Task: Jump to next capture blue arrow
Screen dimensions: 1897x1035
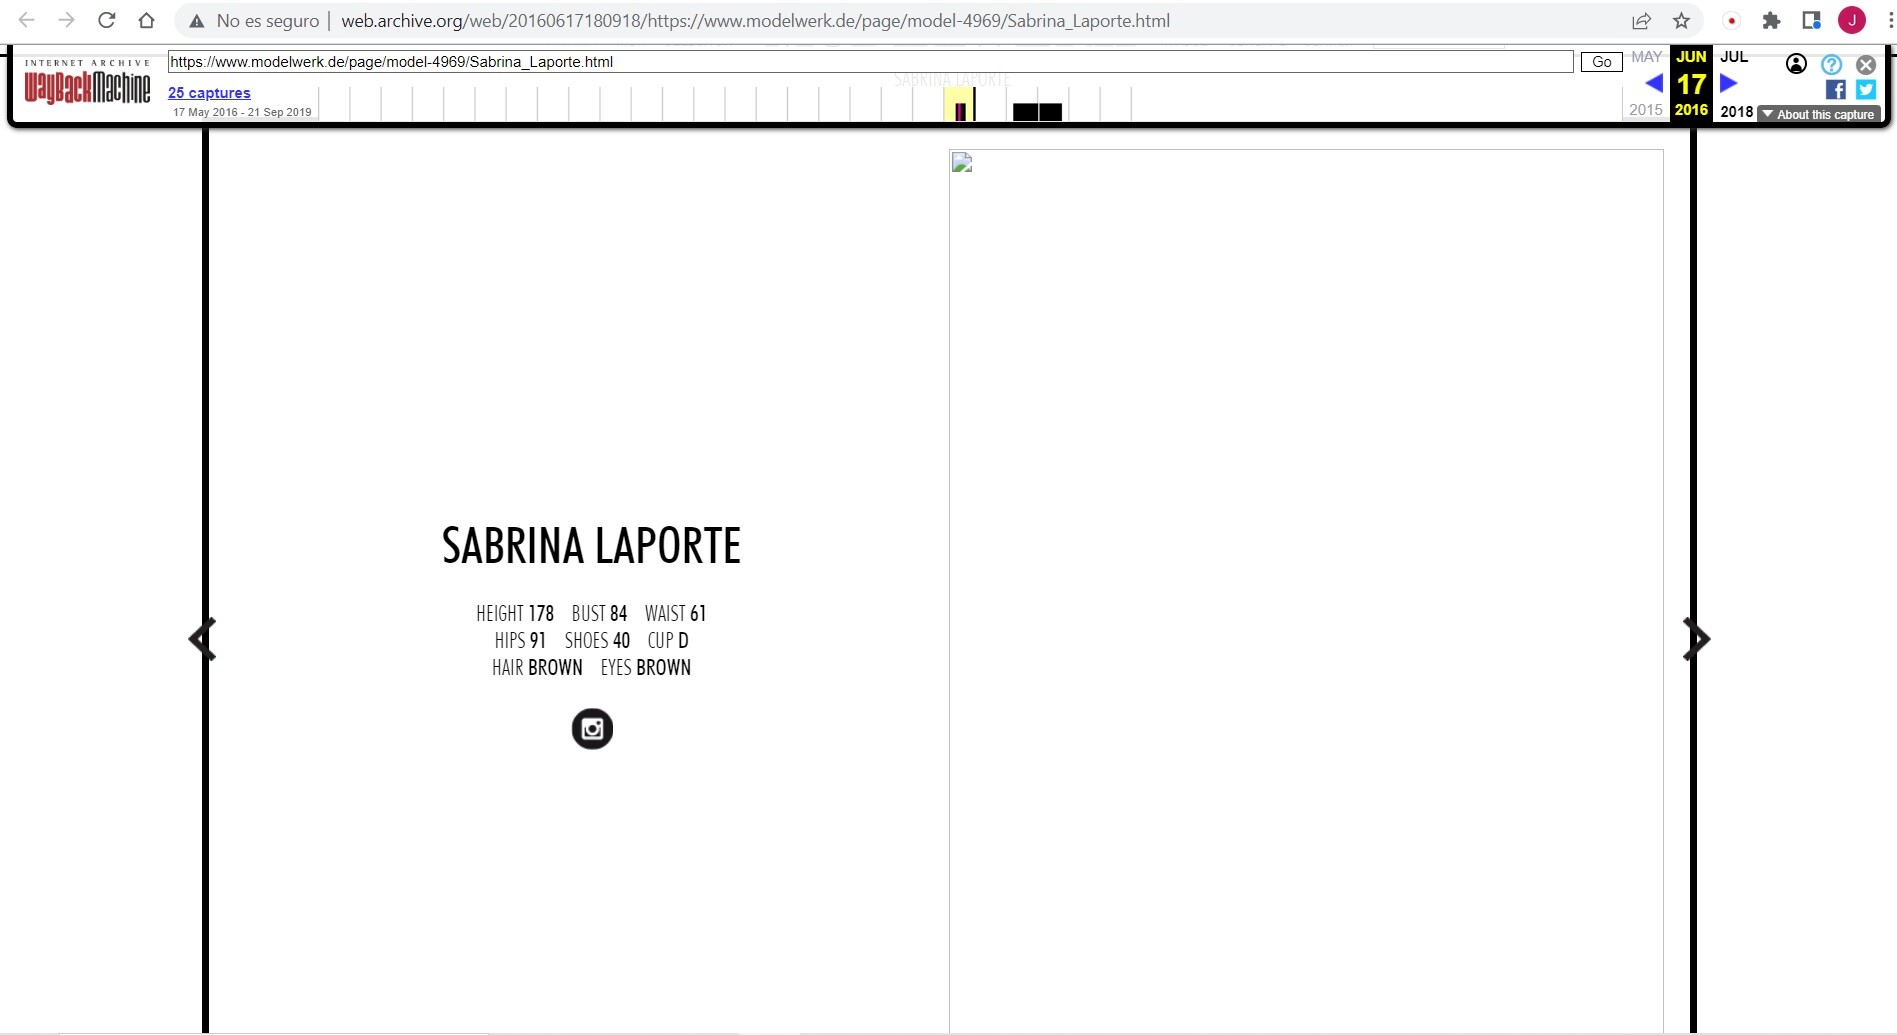Action: pyautogui.click(x=1729, y=83)
